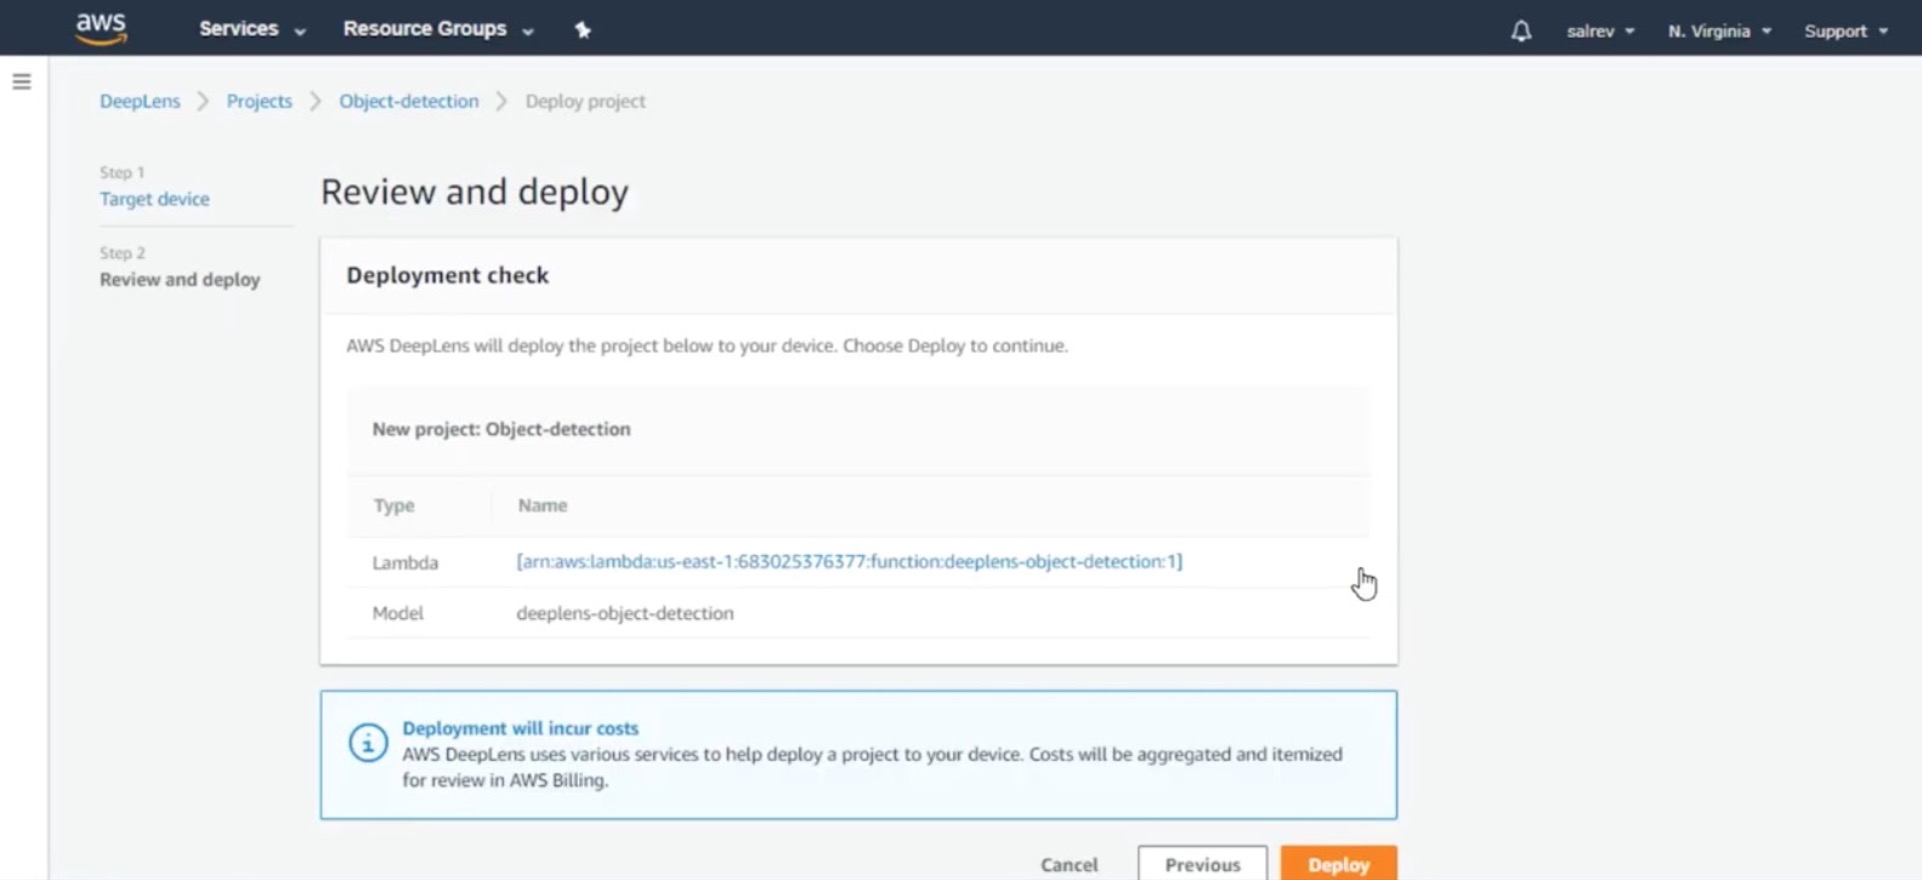Click 'New project: Object-detection' heading
Image resolution: width=1922 pixels, height=880 pixels.
pyautogui.click(x=501, y=429)
